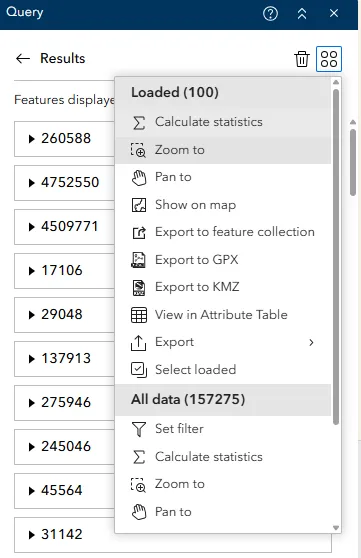Expand result 4752550

point(31,183)
